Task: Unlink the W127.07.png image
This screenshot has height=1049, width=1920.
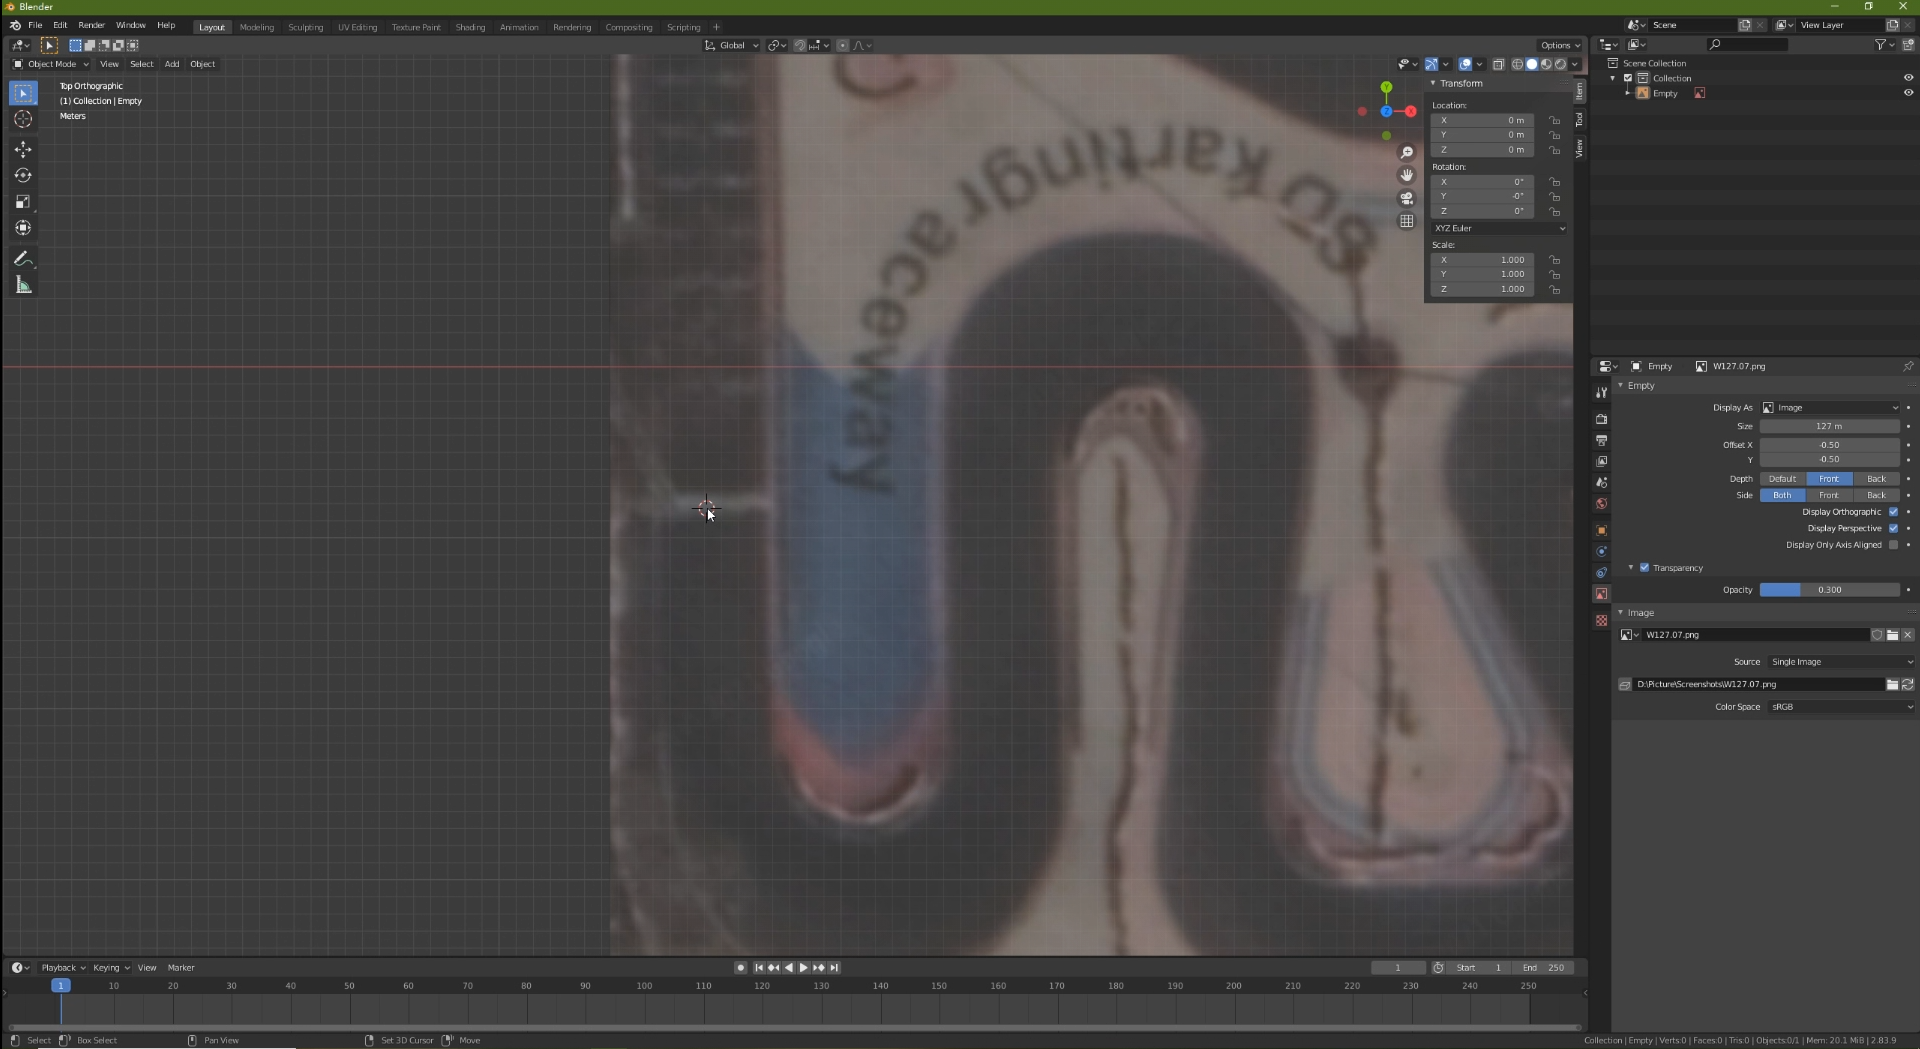Action: click(x=1908, y=635)
